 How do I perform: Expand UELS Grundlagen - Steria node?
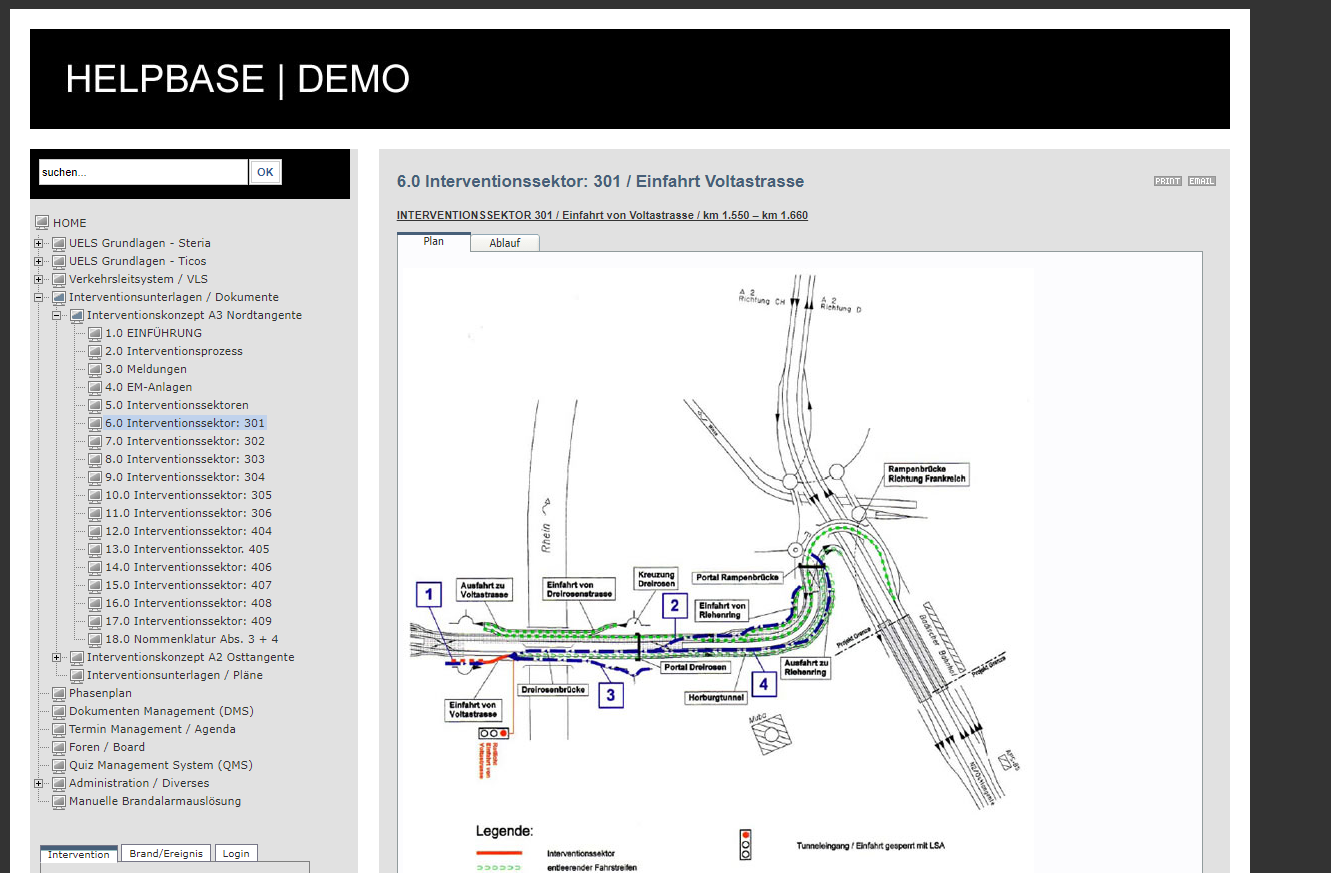39,243
